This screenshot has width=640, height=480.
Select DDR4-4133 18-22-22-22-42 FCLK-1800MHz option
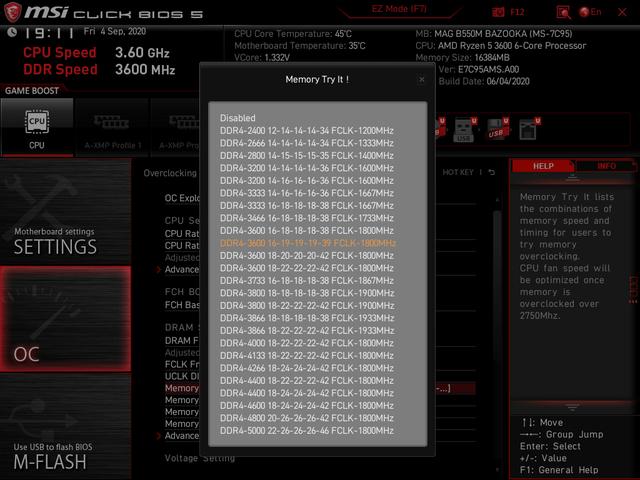coord(307,356)
